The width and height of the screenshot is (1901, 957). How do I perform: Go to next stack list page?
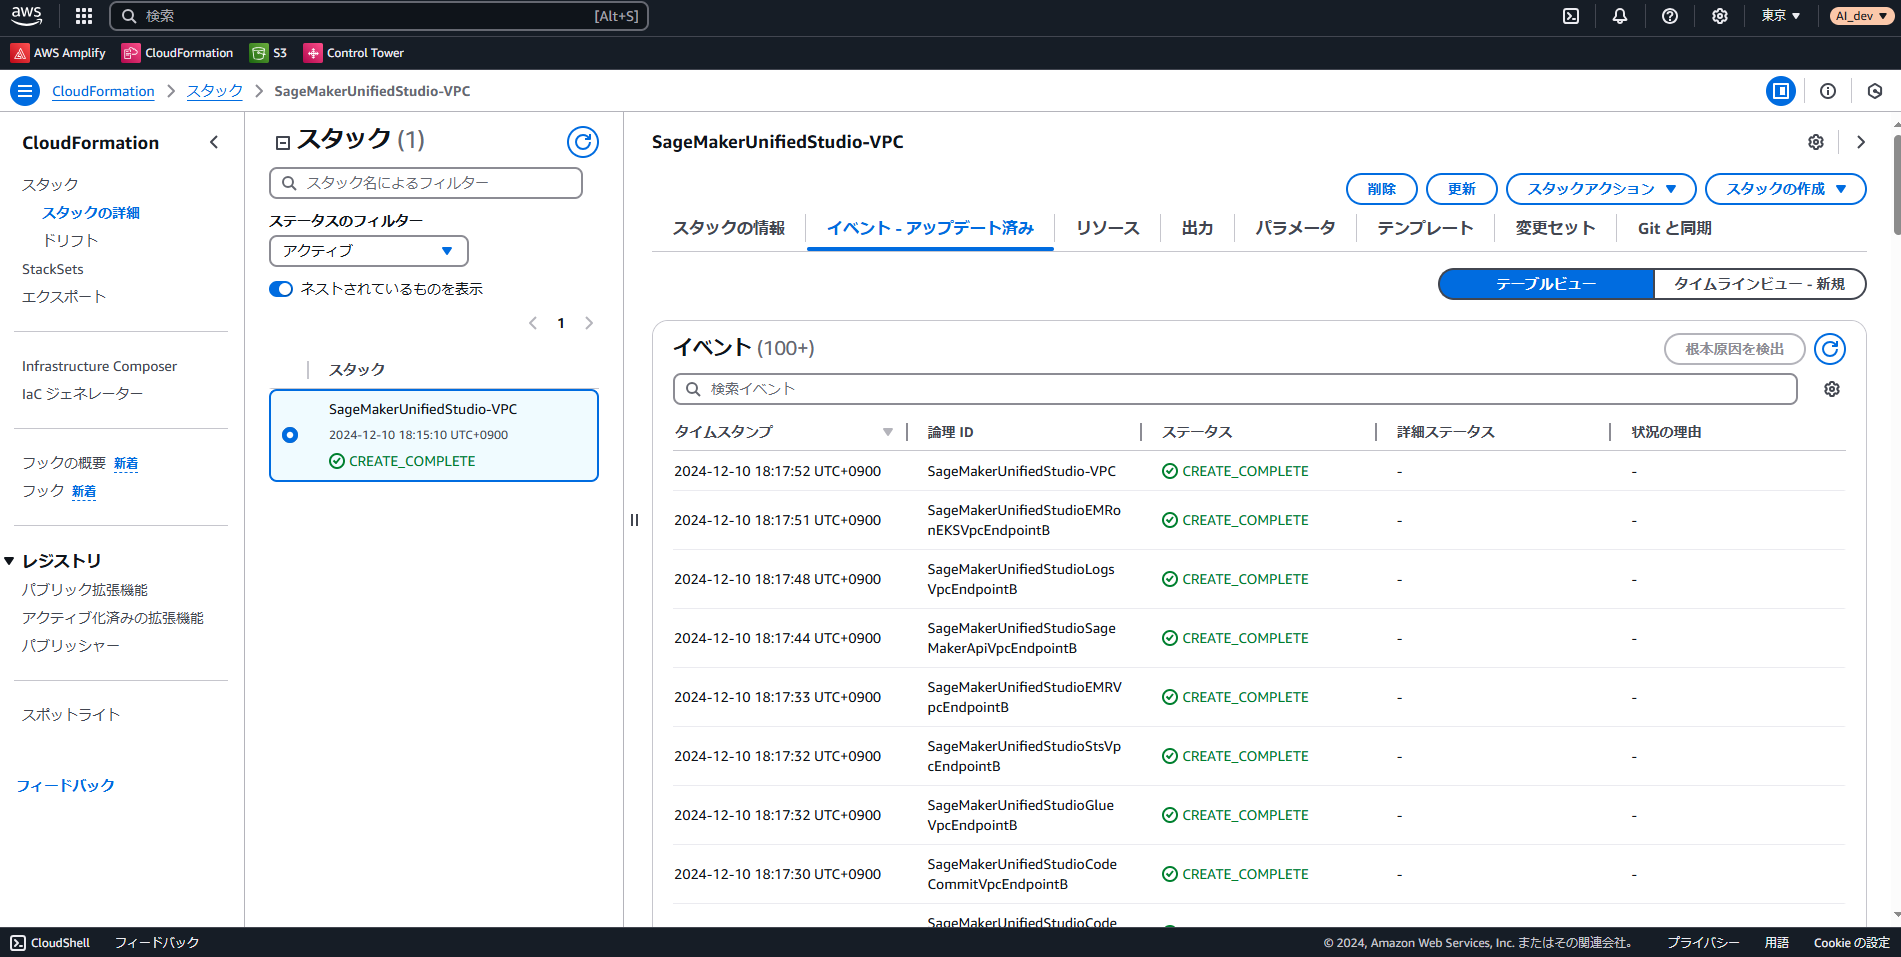(x=589, y=323)
